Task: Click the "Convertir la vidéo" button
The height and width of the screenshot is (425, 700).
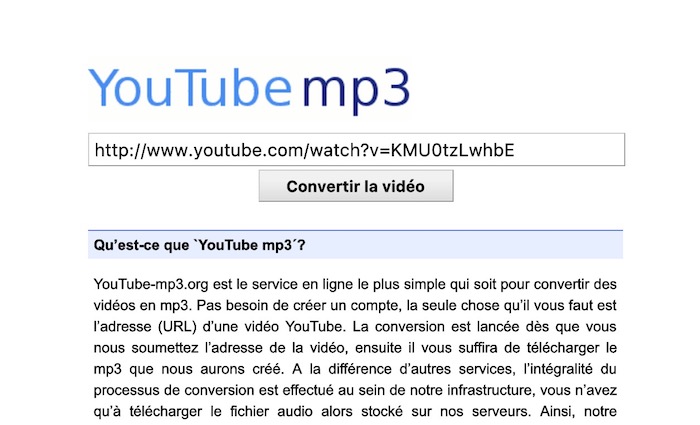Action: tap(356, 186)
